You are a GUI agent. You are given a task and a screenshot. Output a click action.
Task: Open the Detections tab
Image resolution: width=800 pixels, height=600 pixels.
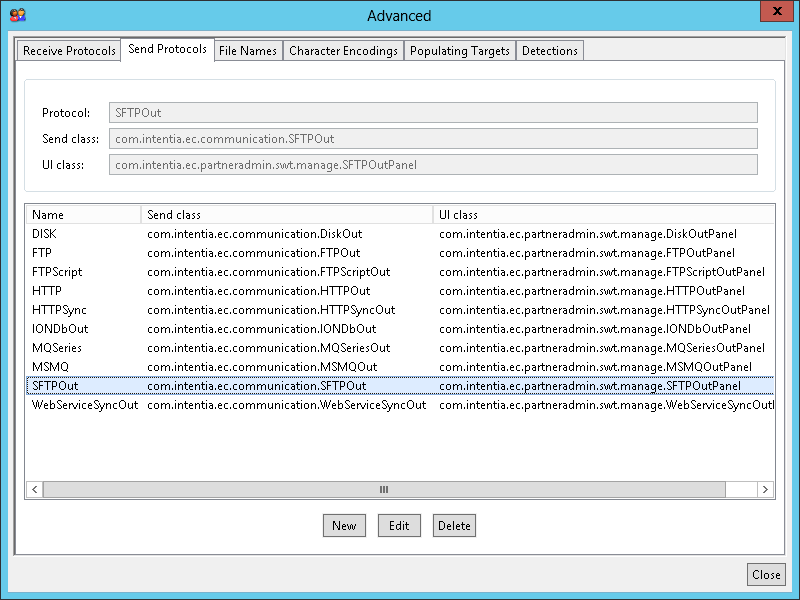tap(549, 51)
